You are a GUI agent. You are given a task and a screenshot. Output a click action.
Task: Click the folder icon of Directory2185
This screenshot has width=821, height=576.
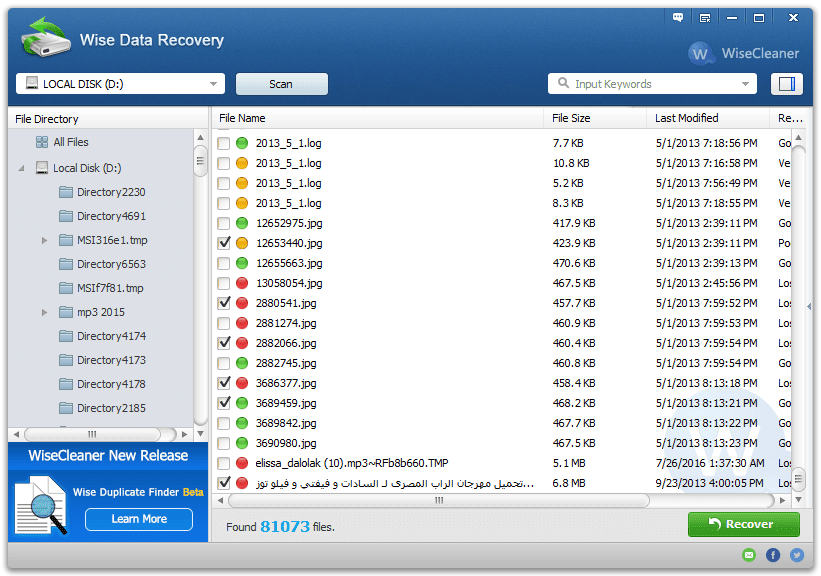66,408
